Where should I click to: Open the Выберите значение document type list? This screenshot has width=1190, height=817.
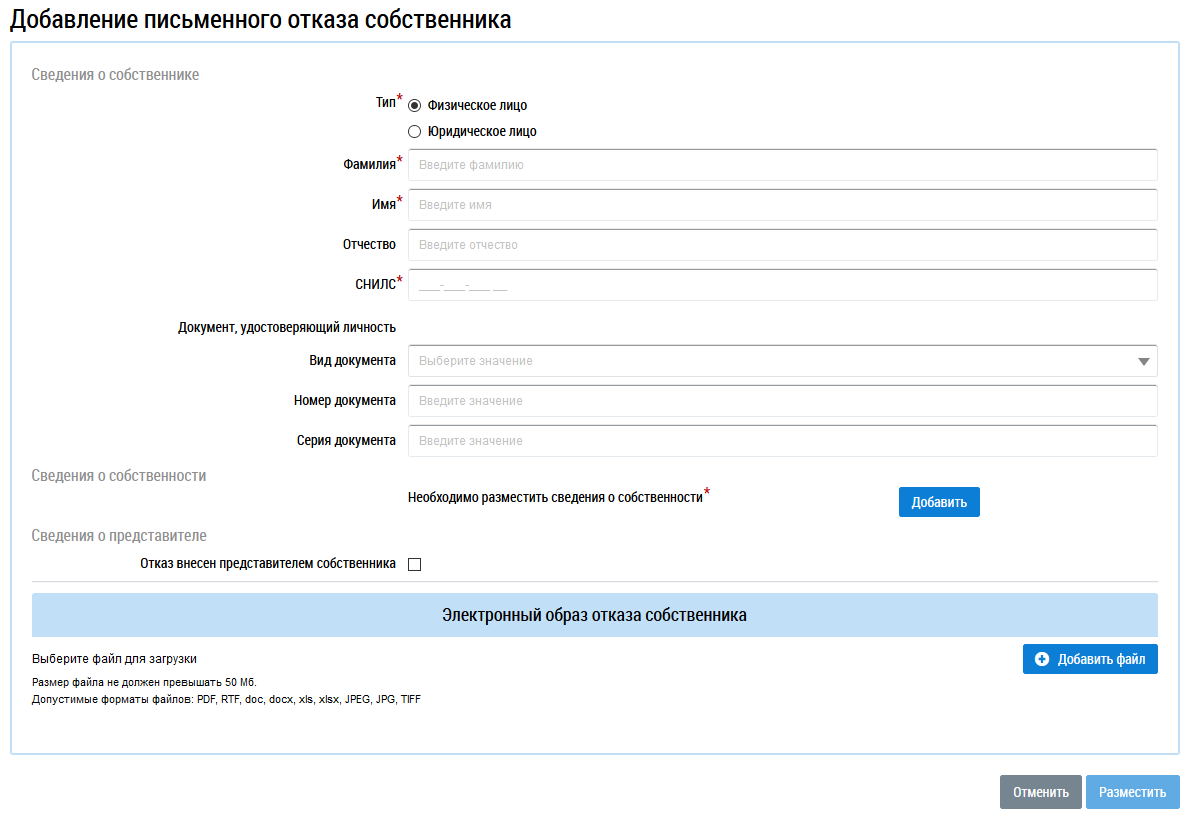pos(770,361)
